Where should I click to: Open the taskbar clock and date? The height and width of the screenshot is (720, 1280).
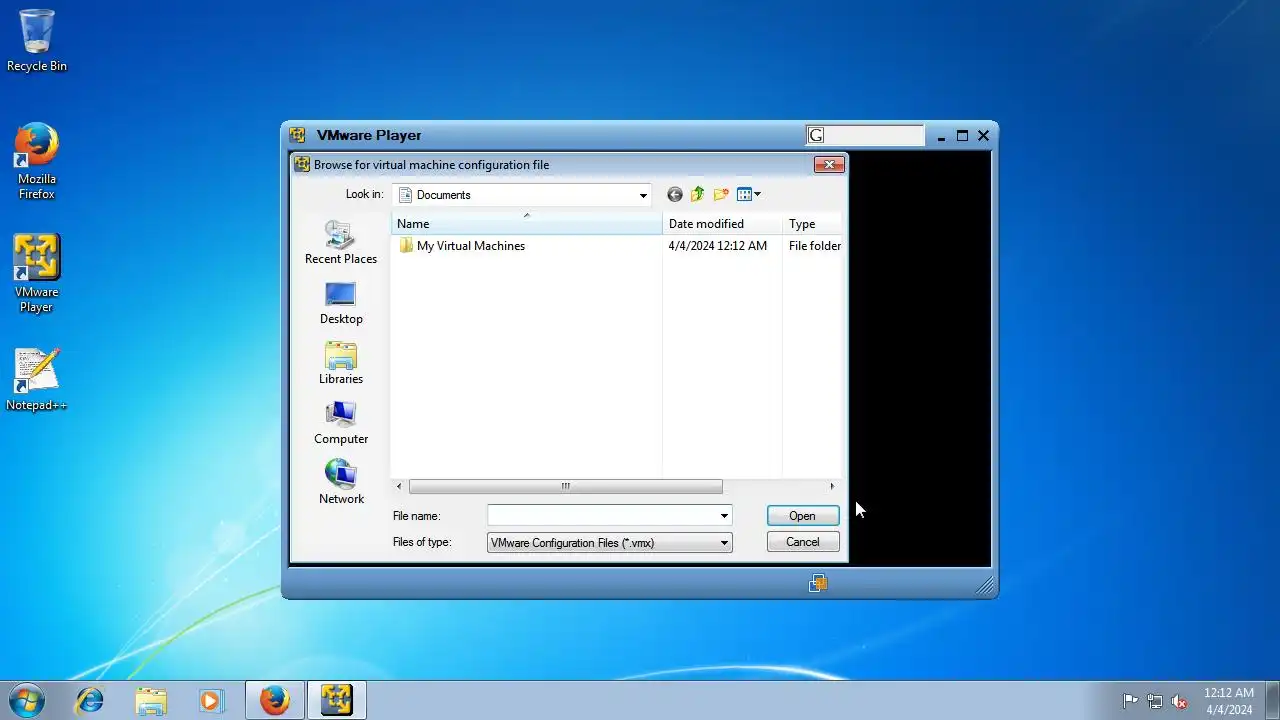click(x=1229, y=701)
